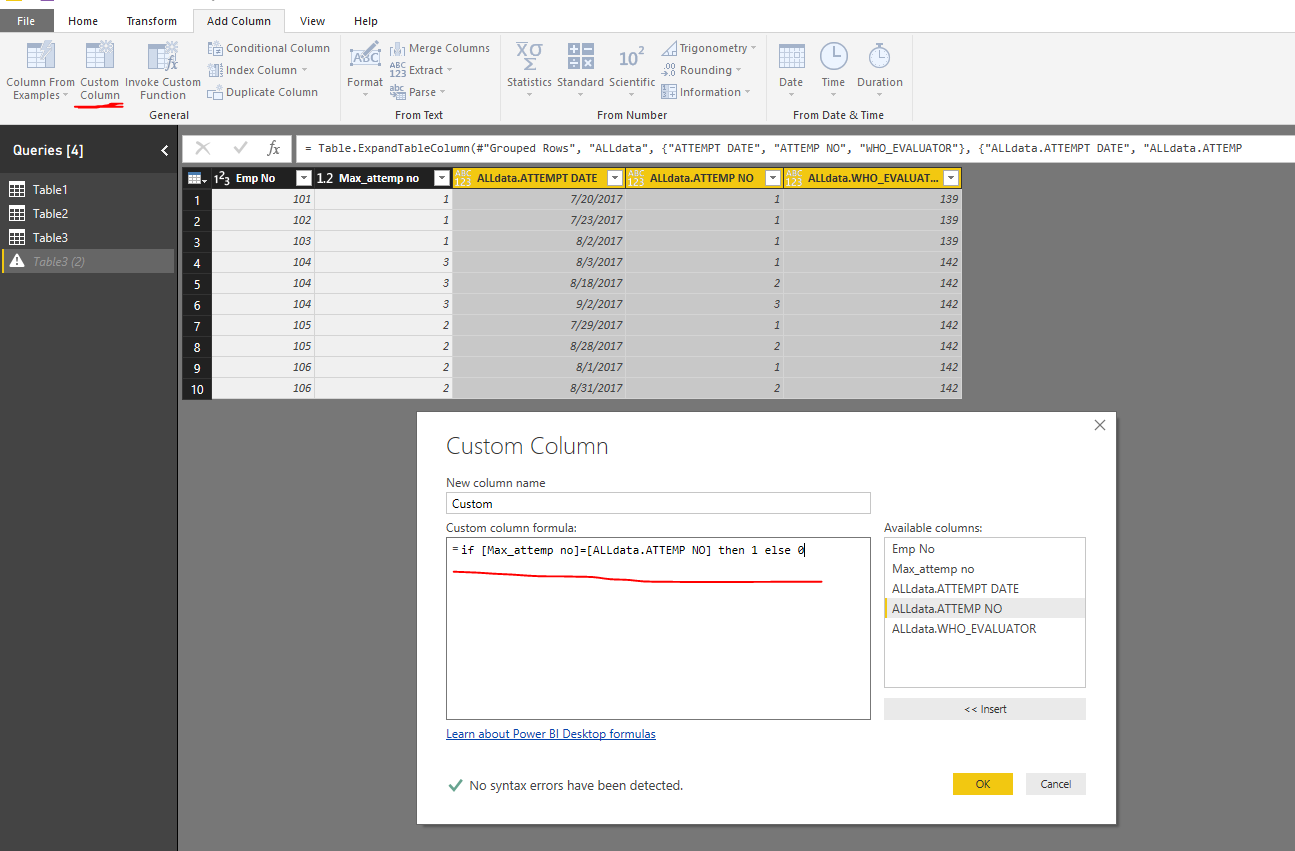The width and height of the screenshot is (1295, 851).
Task: Open the File menu
Action: click(26, 21)
